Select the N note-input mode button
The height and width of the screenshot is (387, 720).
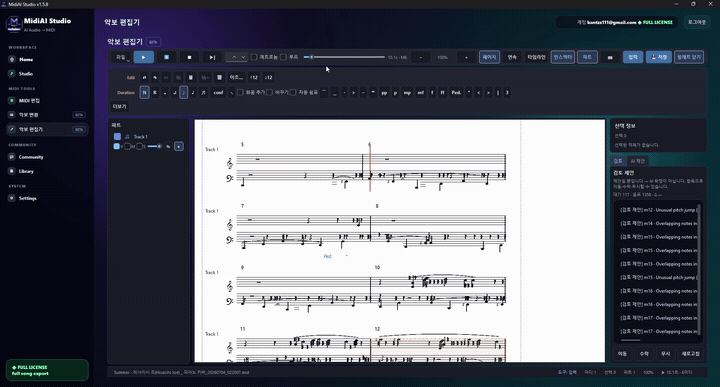(x=144, y=92)
